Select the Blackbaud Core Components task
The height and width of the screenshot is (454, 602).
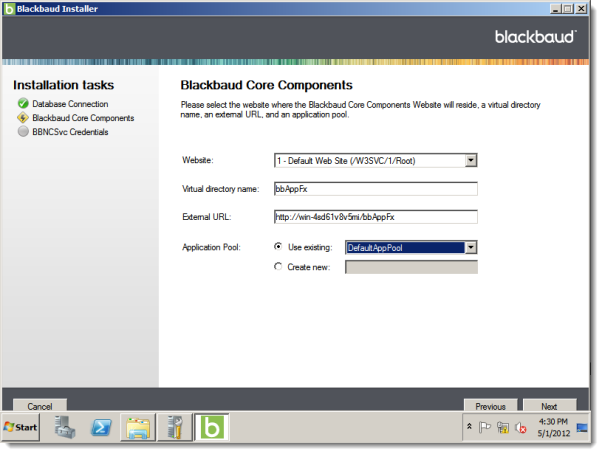(83, 118)
